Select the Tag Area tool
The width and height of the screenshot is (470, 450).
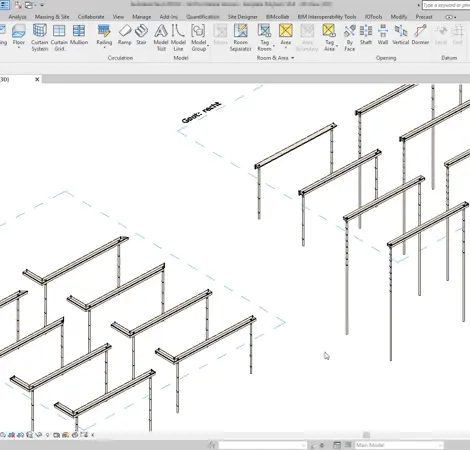coord(329,38)
